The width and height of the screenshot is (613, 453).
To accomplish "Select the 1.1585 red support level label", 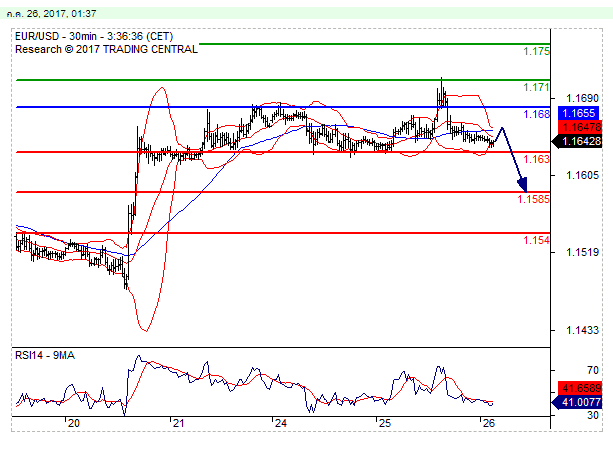I will tap(533, 199).
